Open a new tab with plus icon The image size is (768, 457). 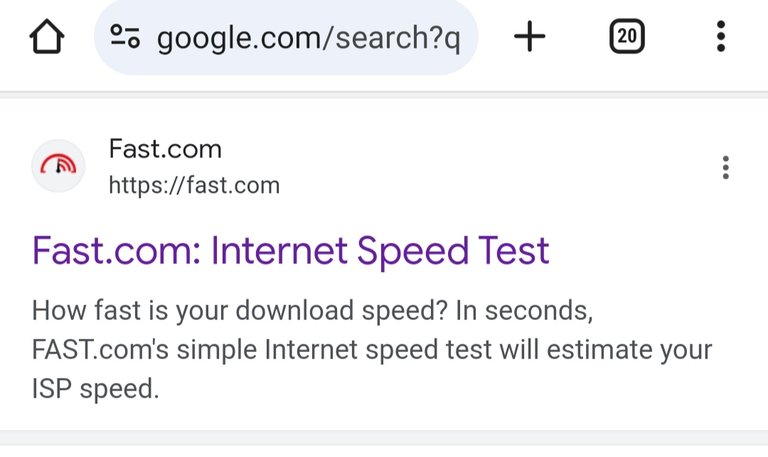click(x=529, y=36)
